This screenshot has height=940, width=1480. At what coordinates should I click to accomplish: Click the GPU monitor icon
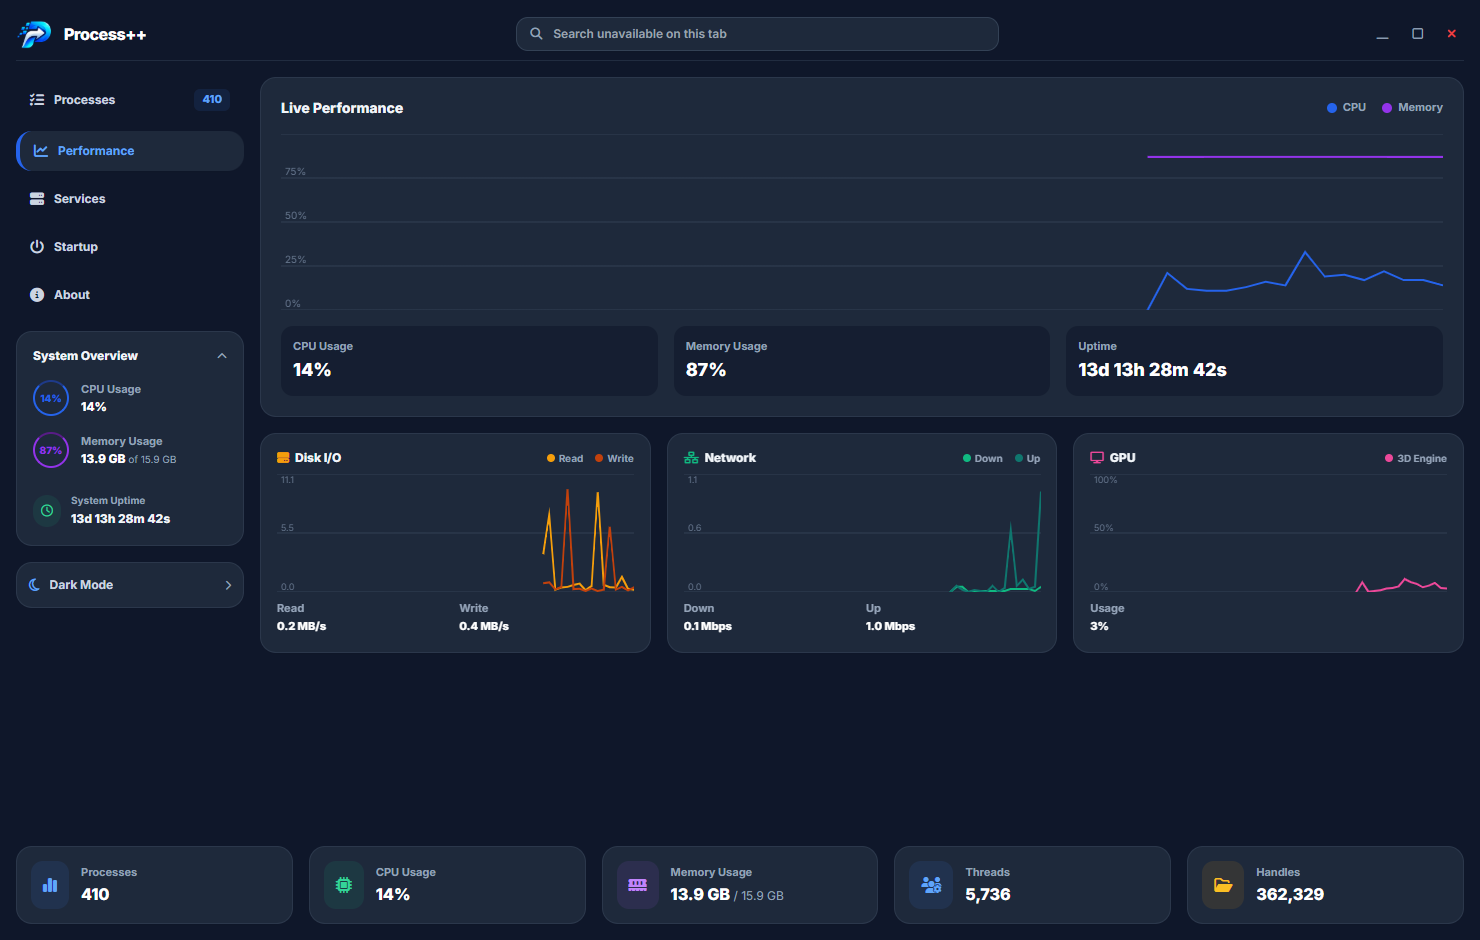[x=1097, y=458]
